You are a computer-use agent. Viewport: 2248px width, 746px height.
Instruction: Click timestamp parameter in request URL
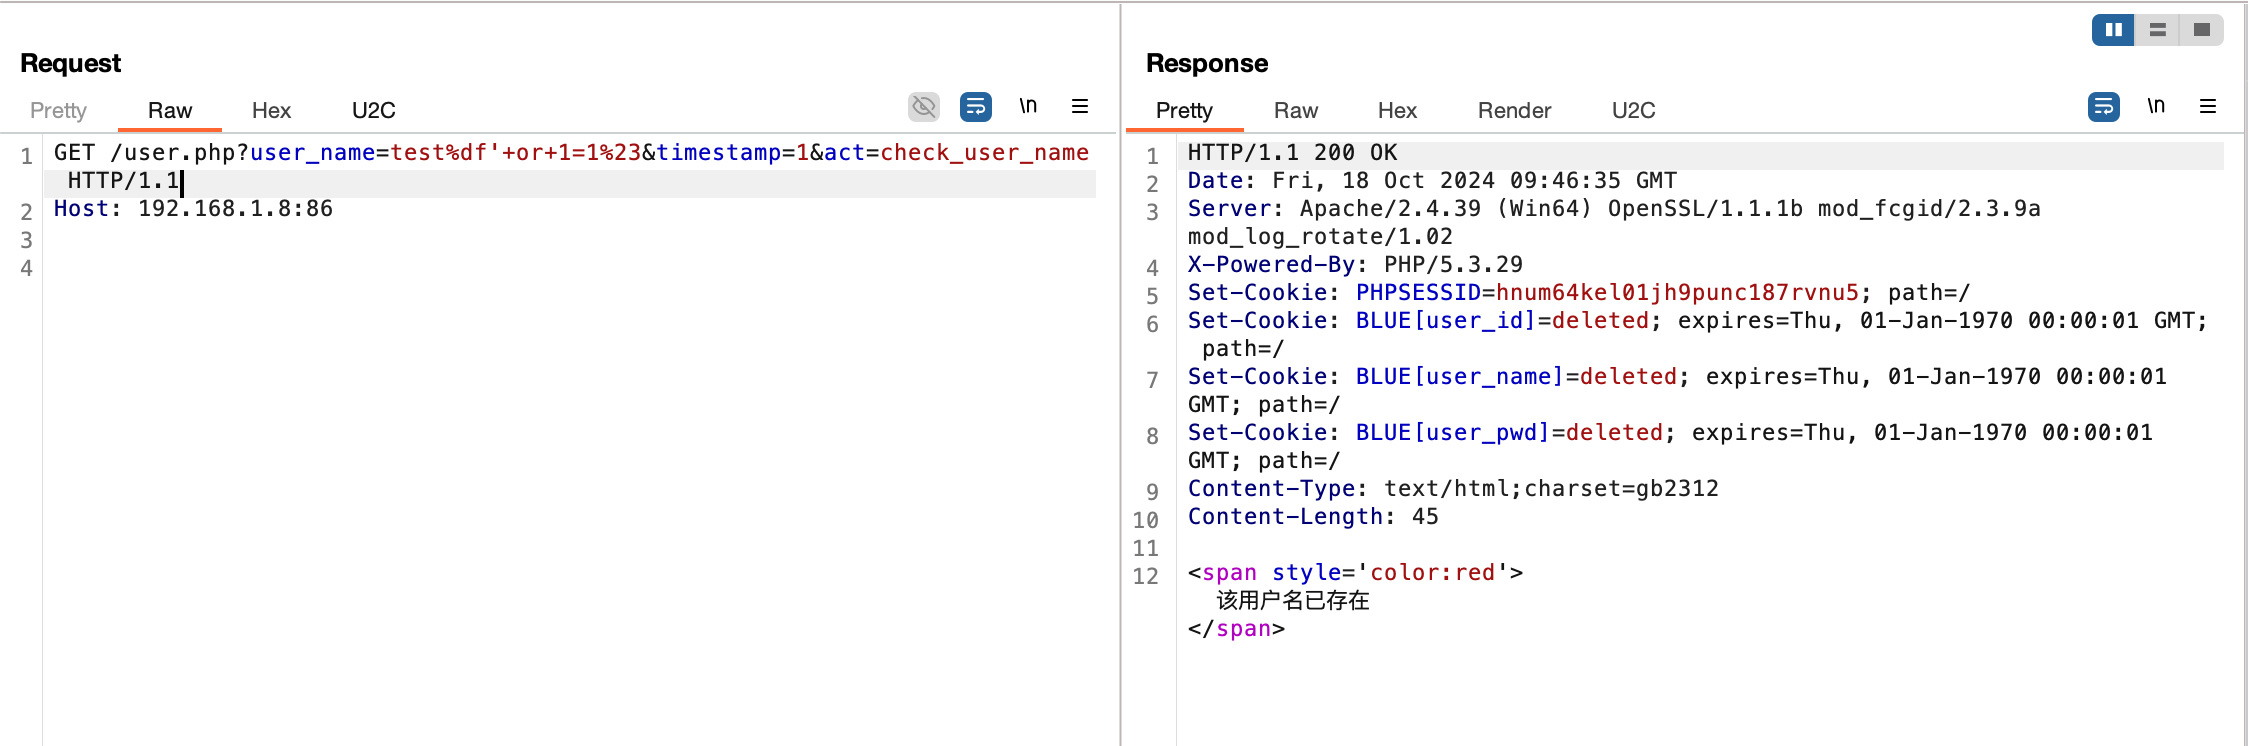(x=718, y=152)
